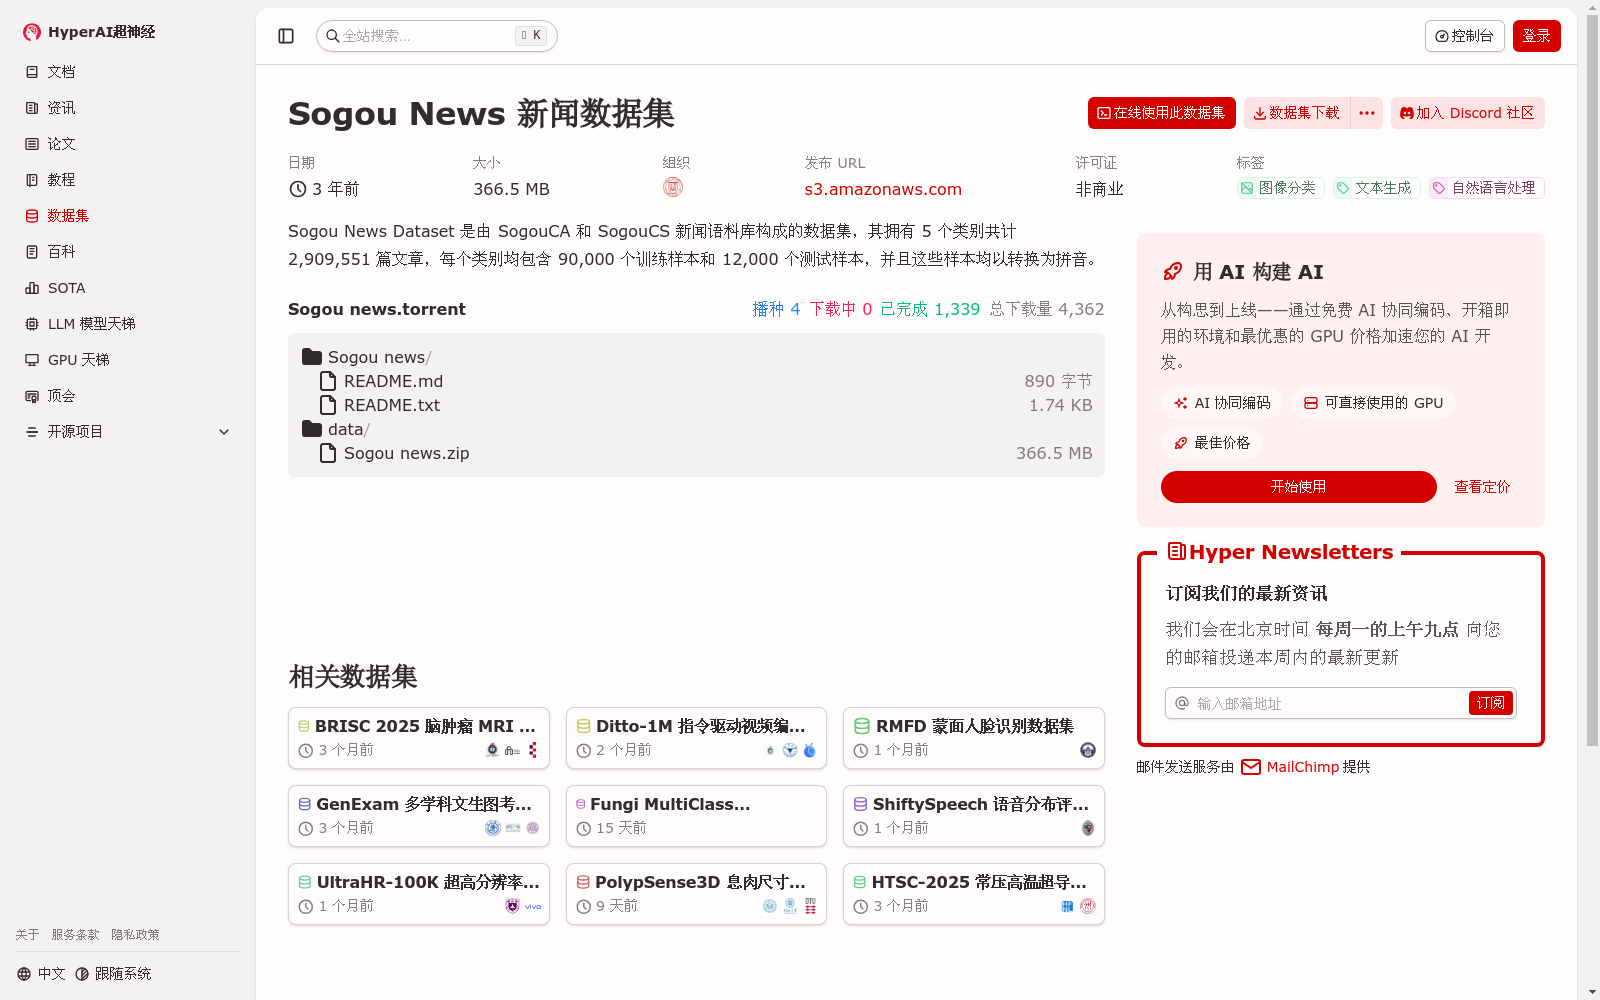Click 加入 Discord 社区 button
Image resolution: width=1600 pixels, height=1000 pixels.
tap(1468, 113)
